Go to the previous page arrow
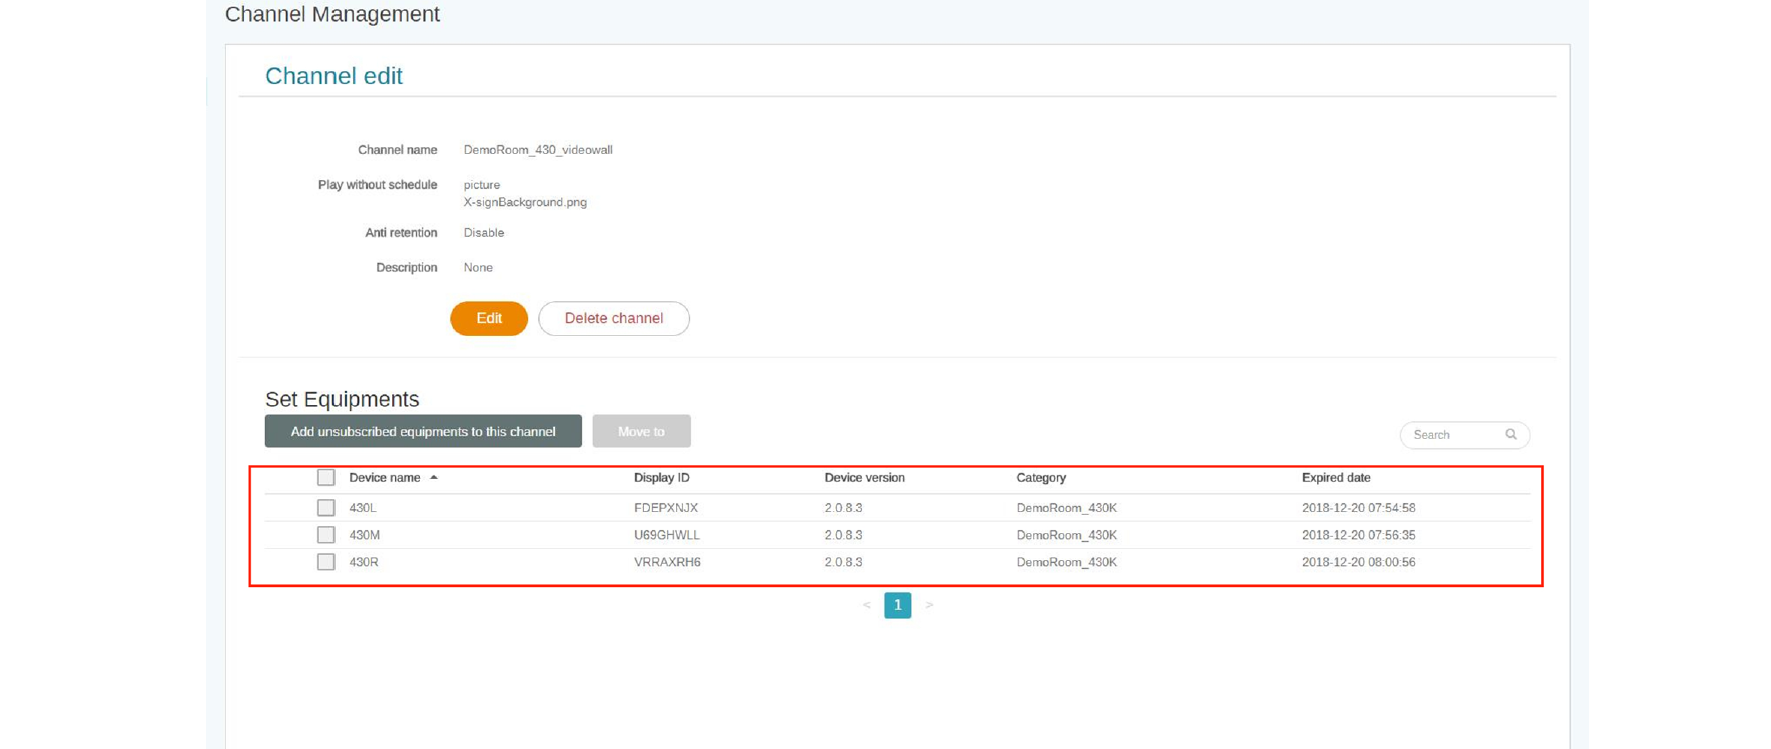The width and height of the screenshot is (1771, 749). click(866, 605)
